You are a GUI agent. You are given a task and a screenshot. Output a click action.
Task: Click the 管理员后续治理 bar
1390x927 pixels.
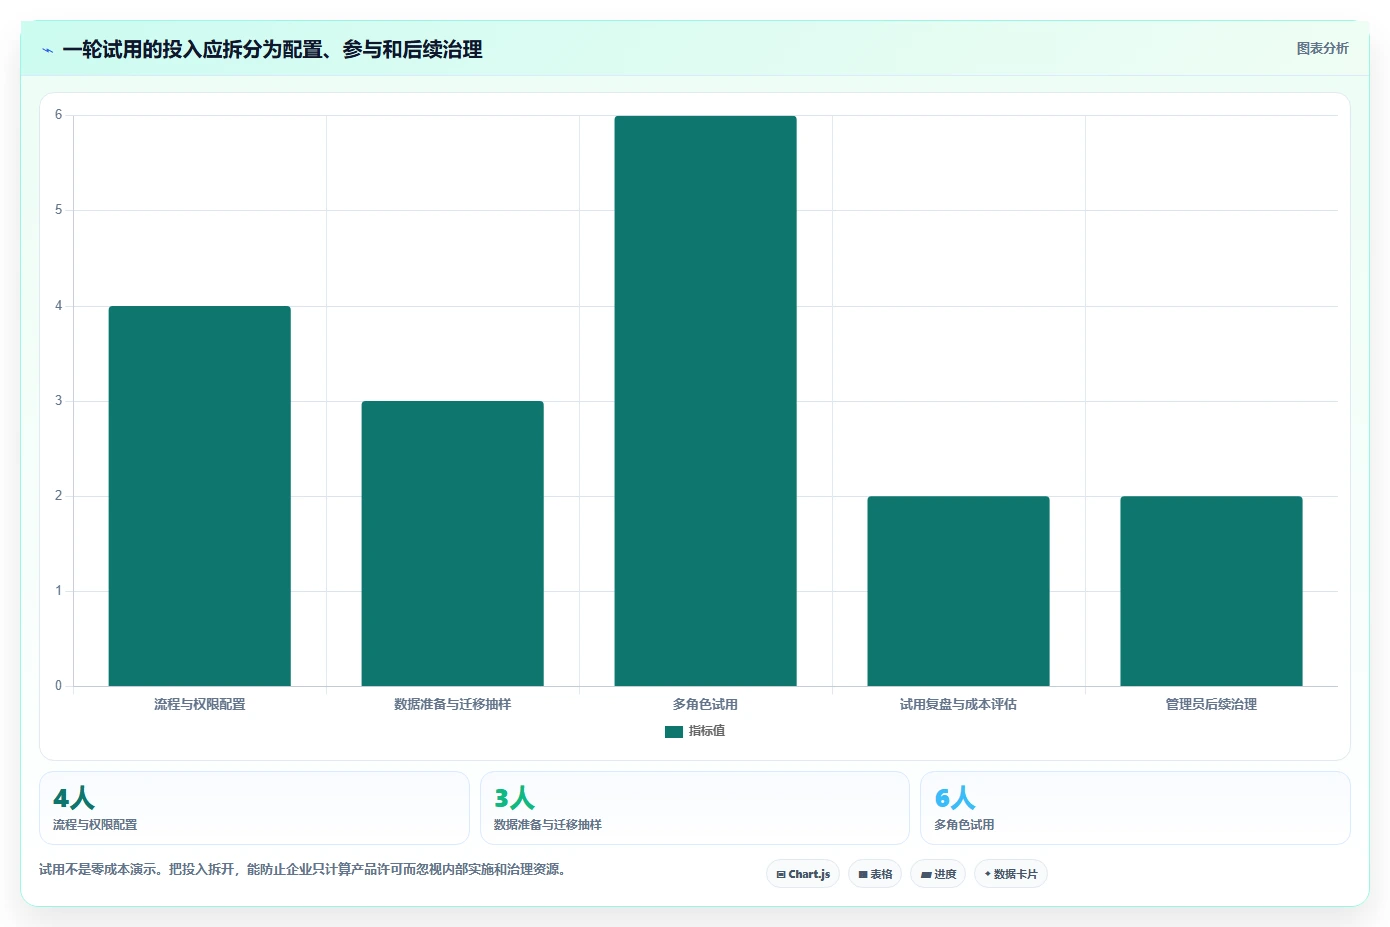[1211, 591]
